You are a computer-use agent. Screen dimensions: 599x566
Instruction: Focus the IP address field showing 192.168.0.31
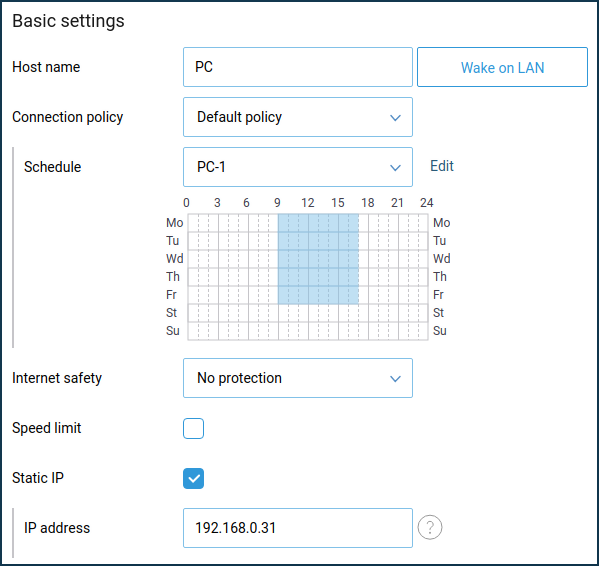(x=298, y=528)
